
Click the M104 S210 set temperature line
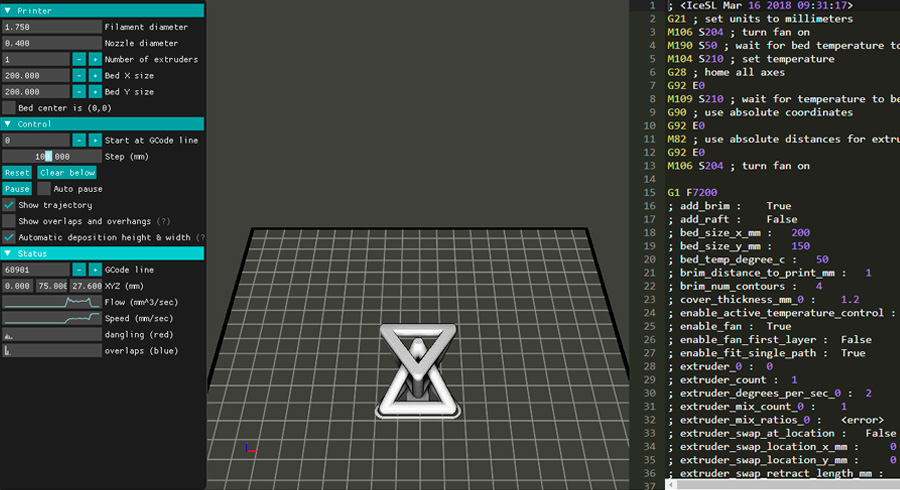(751, 59)
